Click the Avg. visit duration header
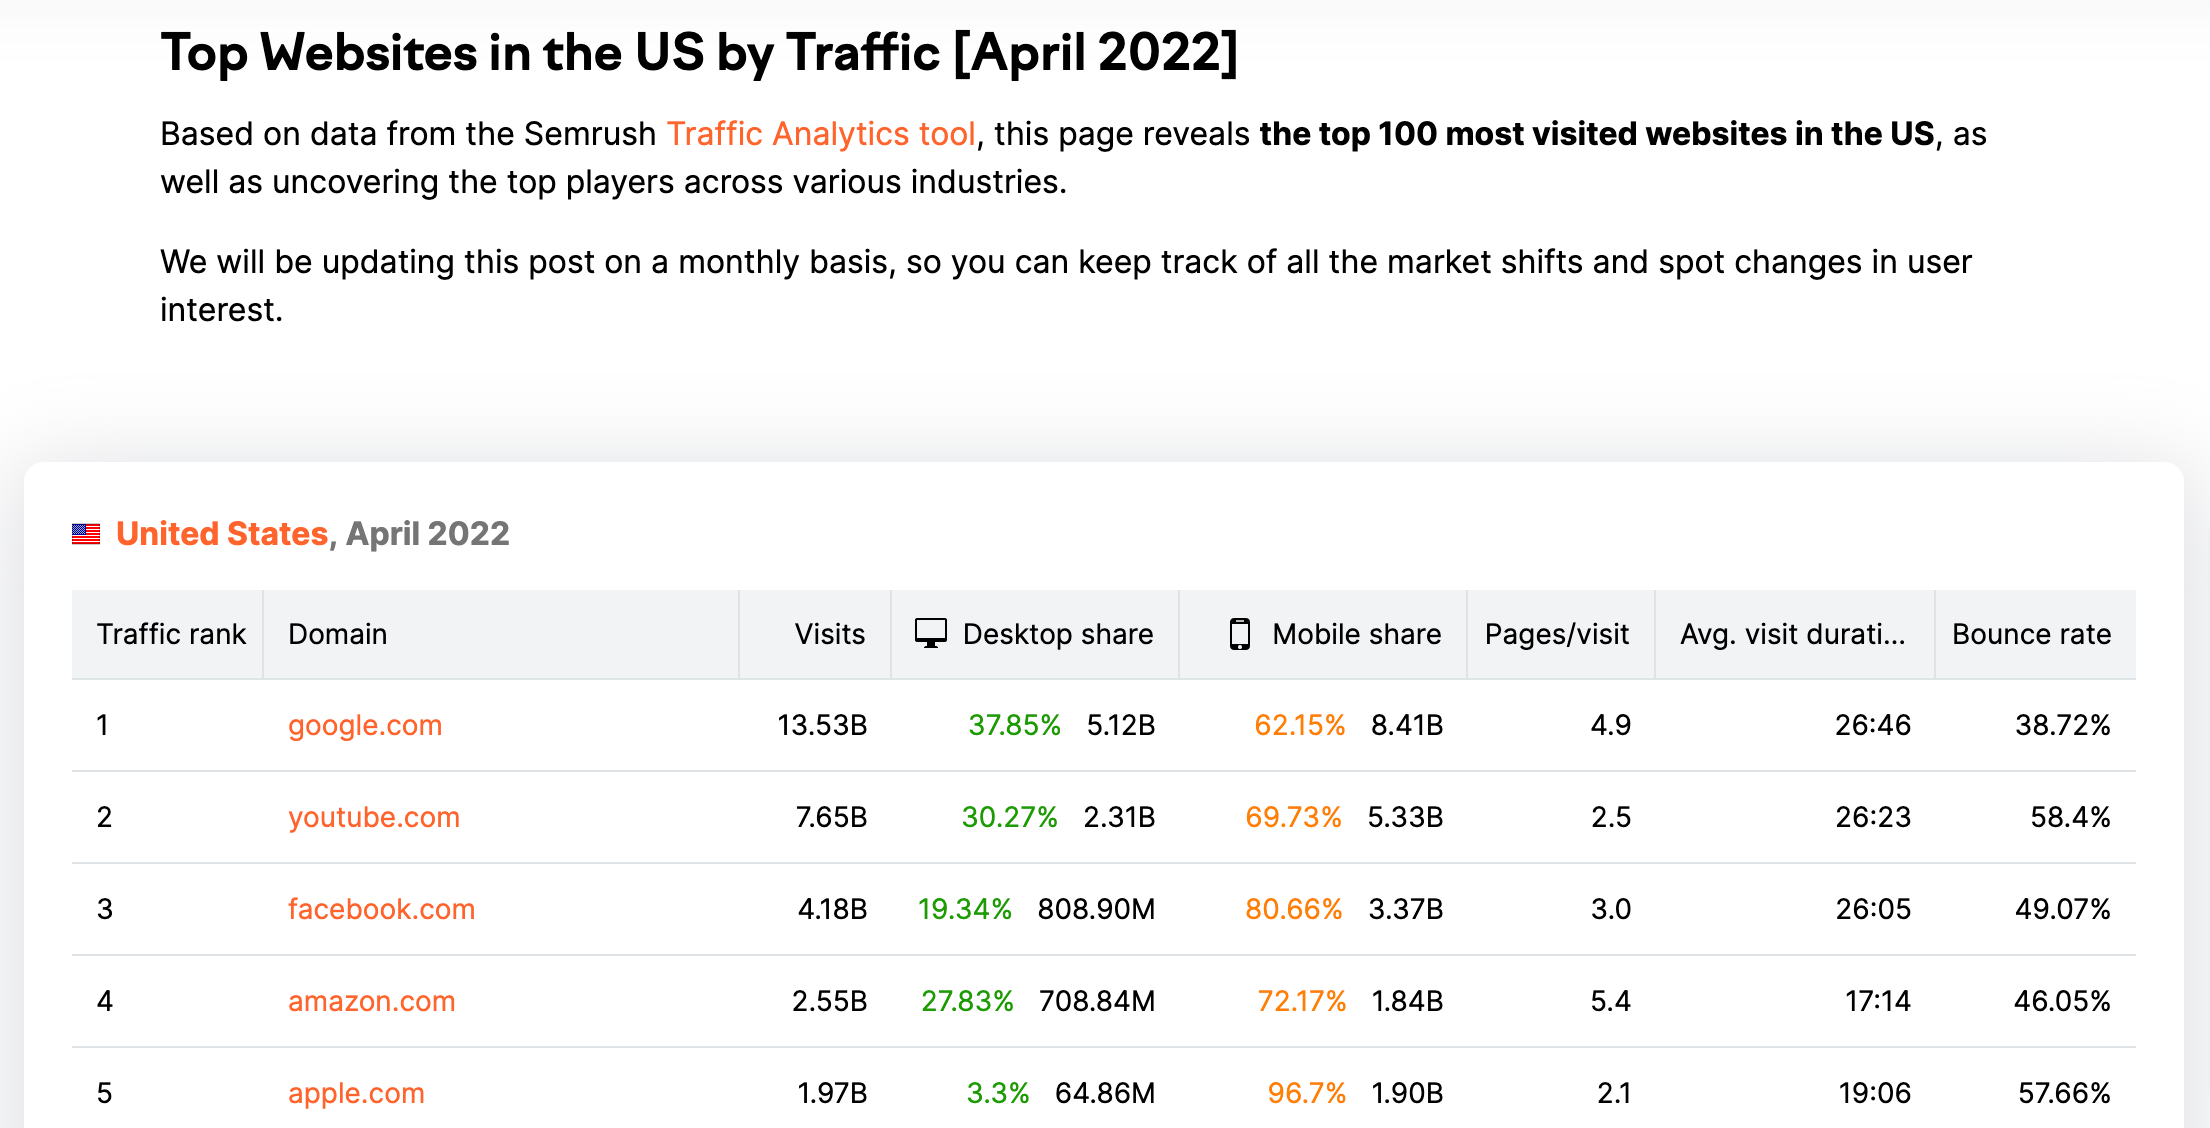 tap(1792, 634)
